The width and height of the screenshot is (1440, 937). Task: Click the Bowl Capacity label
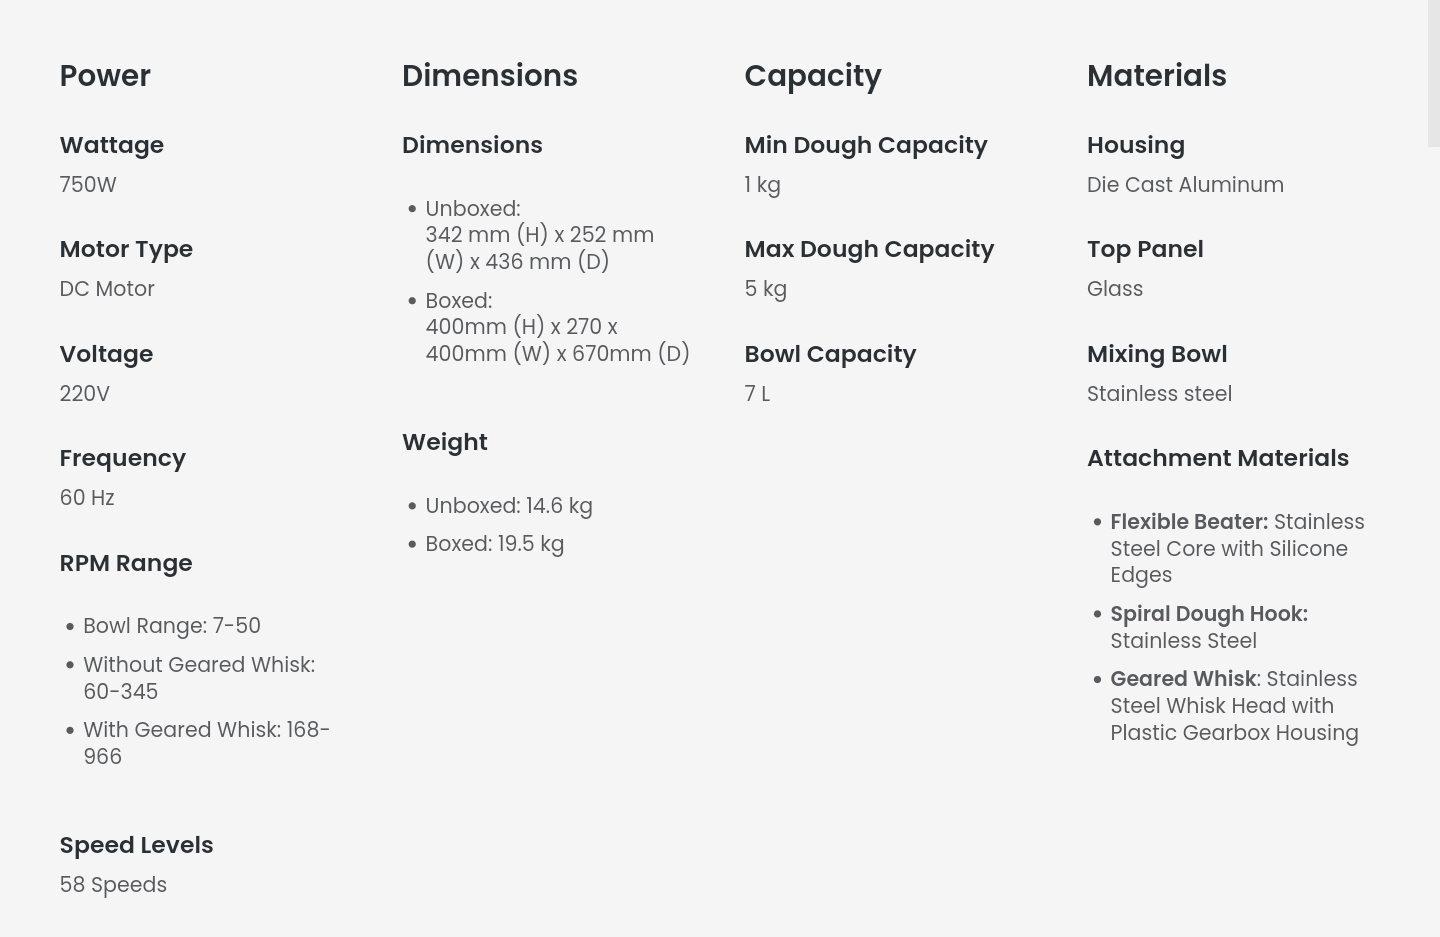point(830,354)
